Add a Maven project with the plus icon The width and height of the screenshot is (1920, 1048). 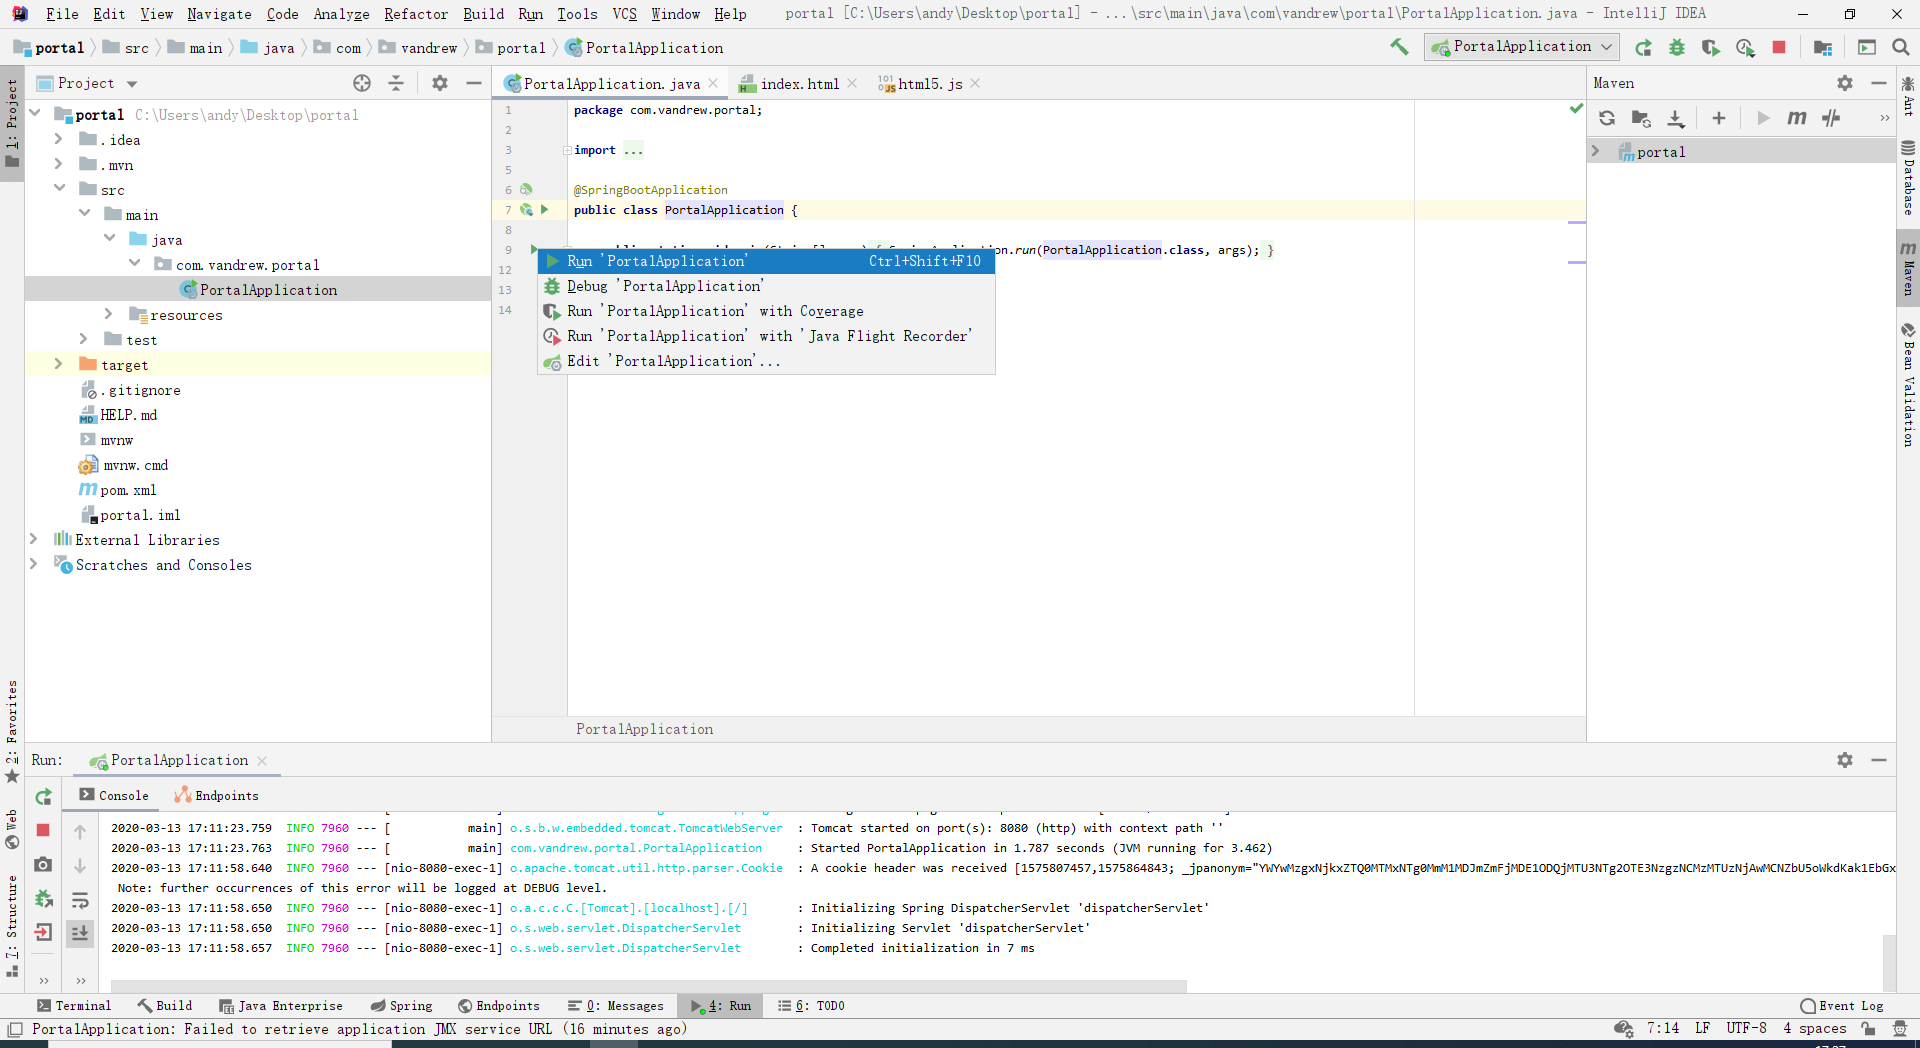click(x=1719, y=118)
